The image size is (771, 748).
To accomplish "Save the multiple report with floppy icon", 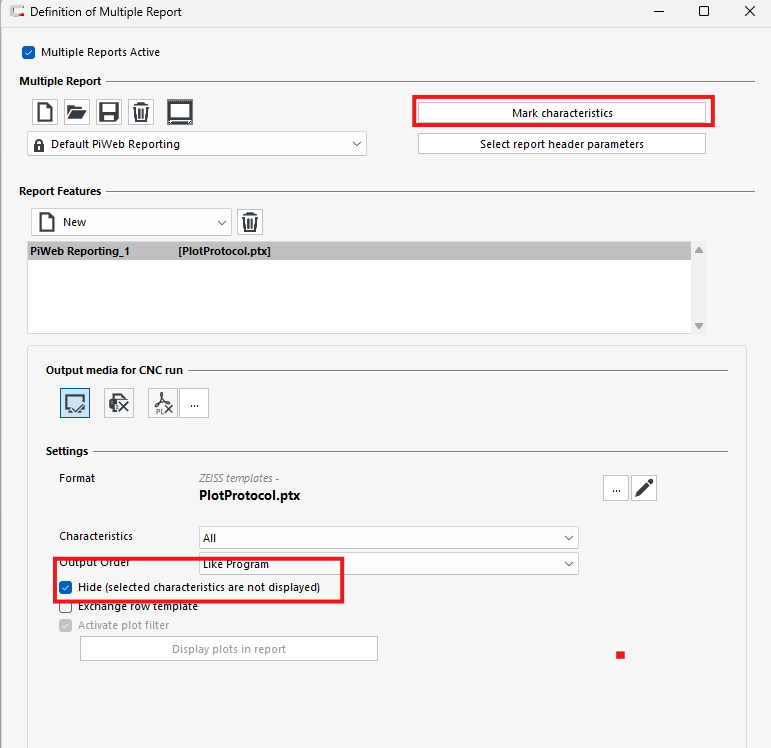I will click(108, 112).
